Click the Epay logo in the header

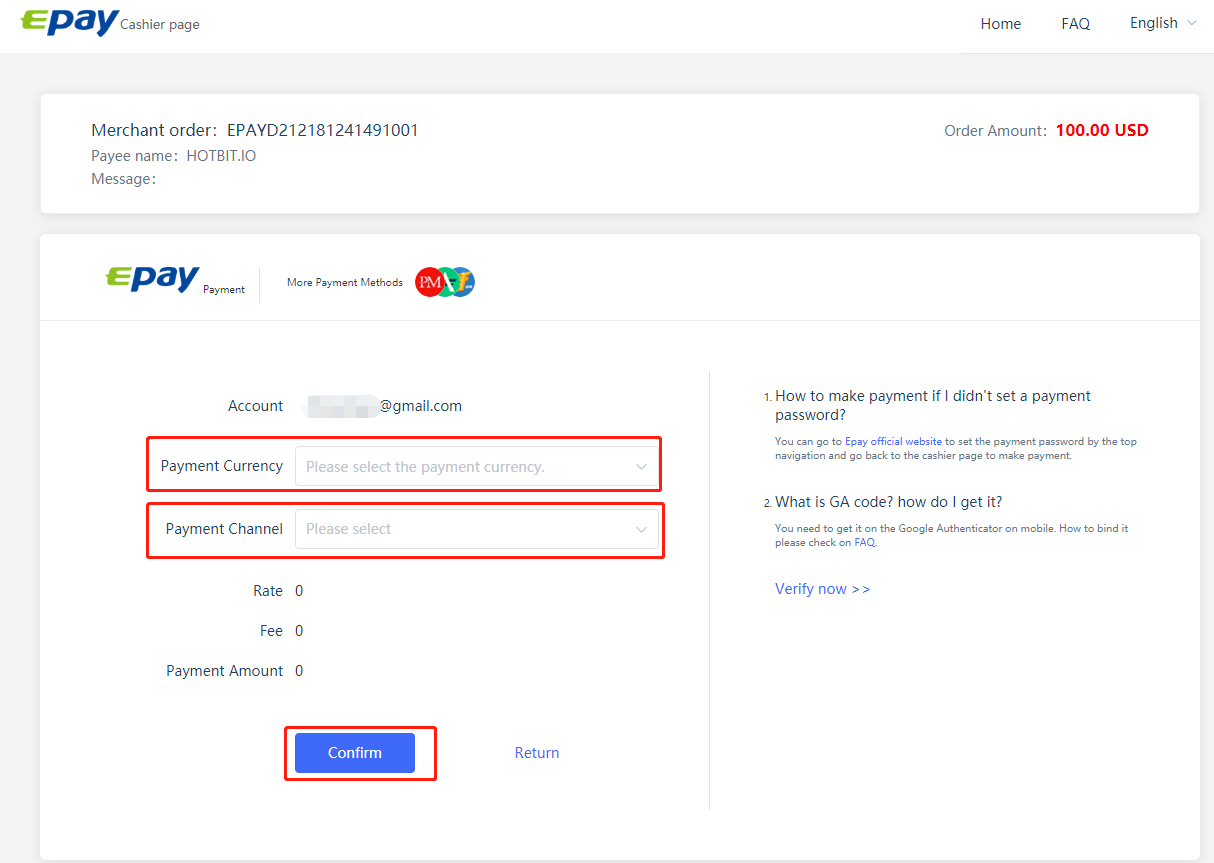[69, 22]
